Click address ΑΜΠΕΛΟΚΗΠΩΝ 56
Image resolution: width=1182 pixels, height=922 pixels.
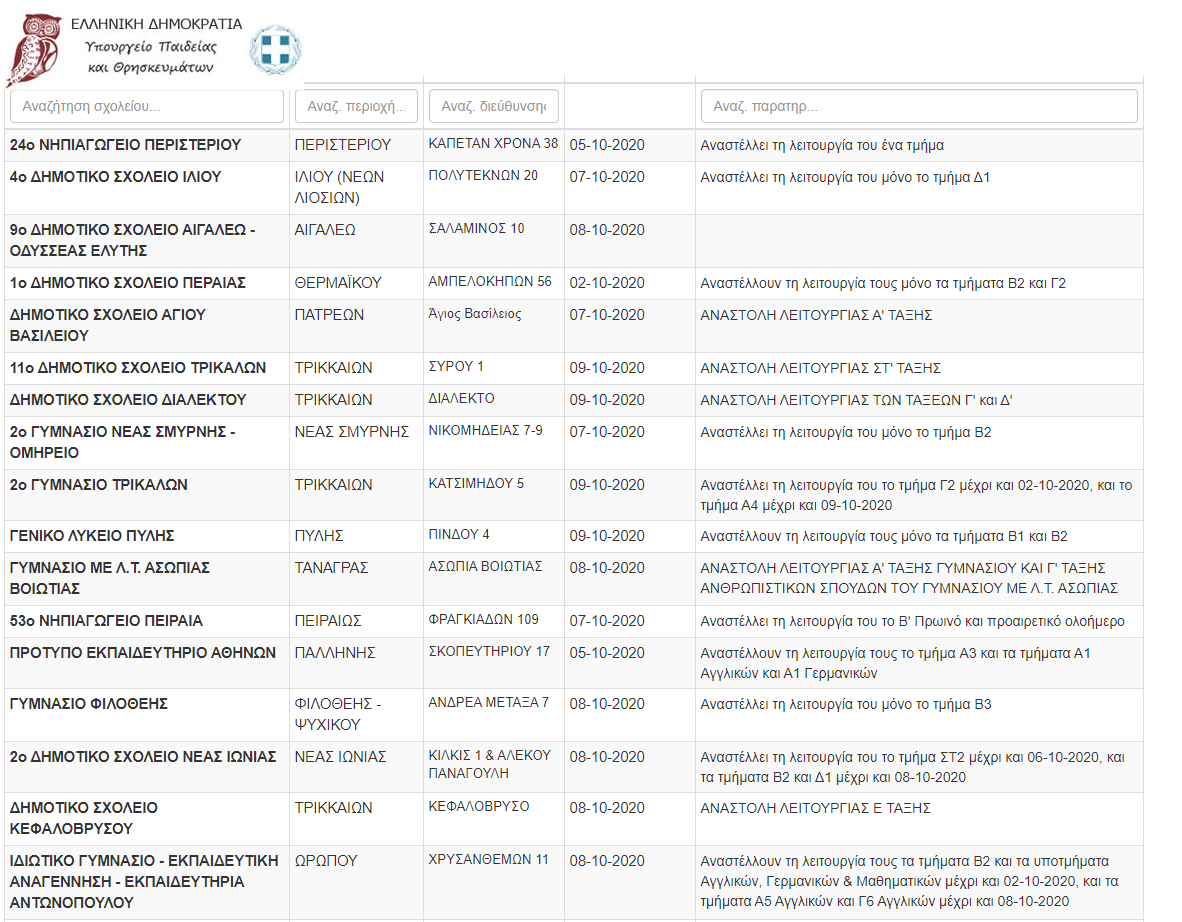tap(490, 281)
